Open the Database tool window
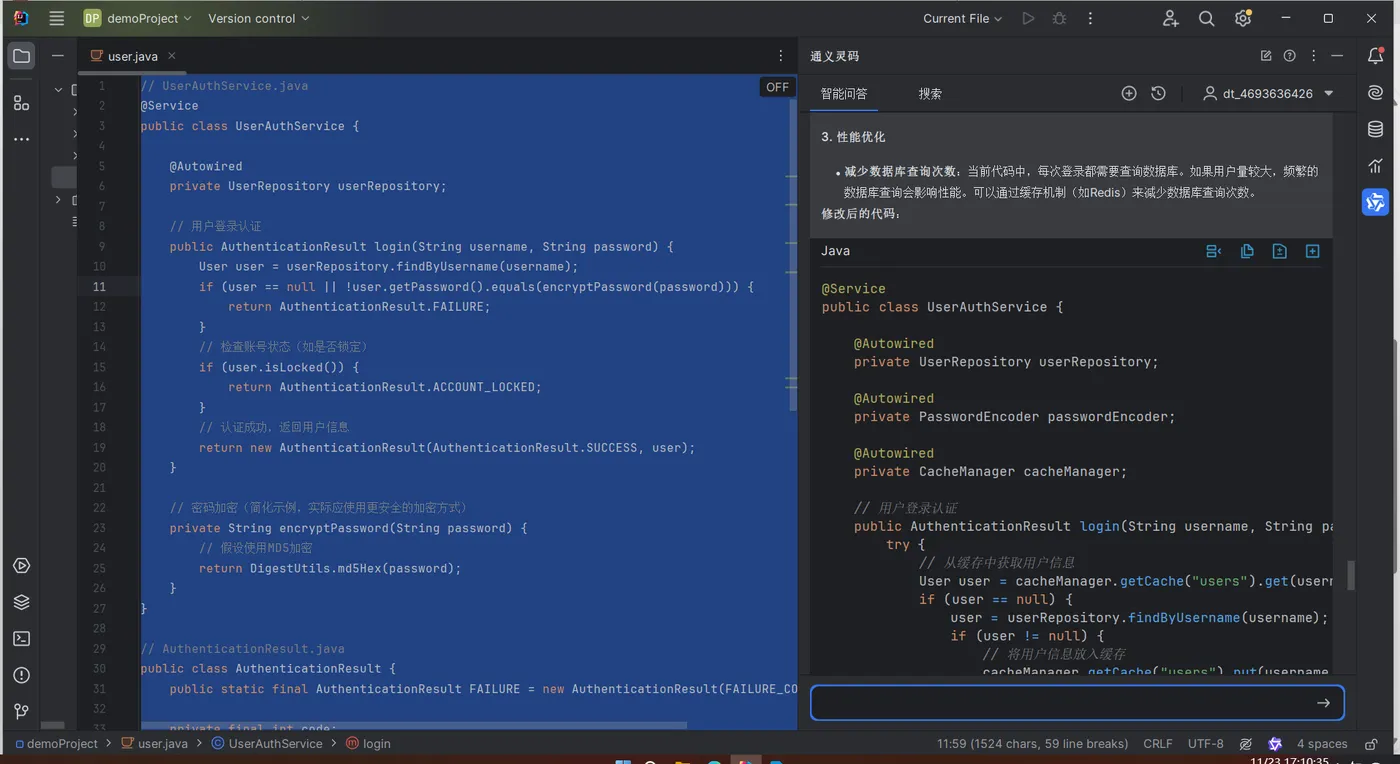The width and height of the screenshot is (1400, 764). tap(1376, 129)
